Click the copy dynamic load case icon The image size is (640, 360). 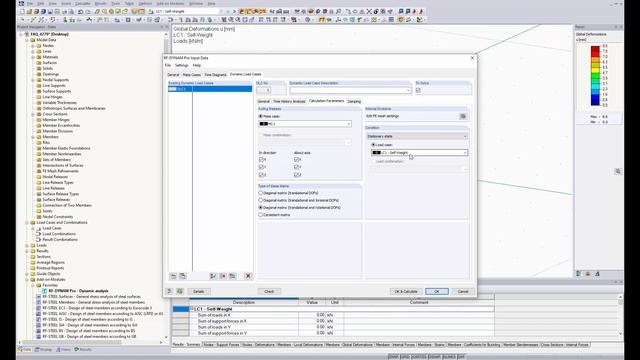tap(182, 276)
